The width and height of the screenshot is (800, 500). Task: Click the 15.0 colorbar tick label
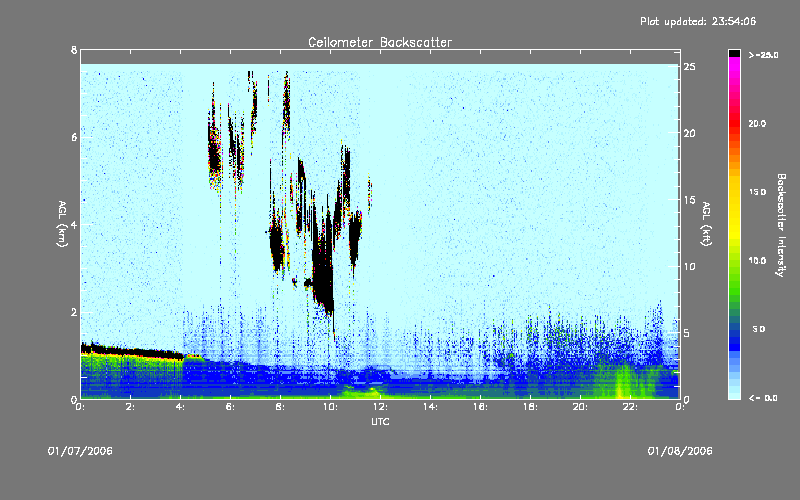point(757,192)
